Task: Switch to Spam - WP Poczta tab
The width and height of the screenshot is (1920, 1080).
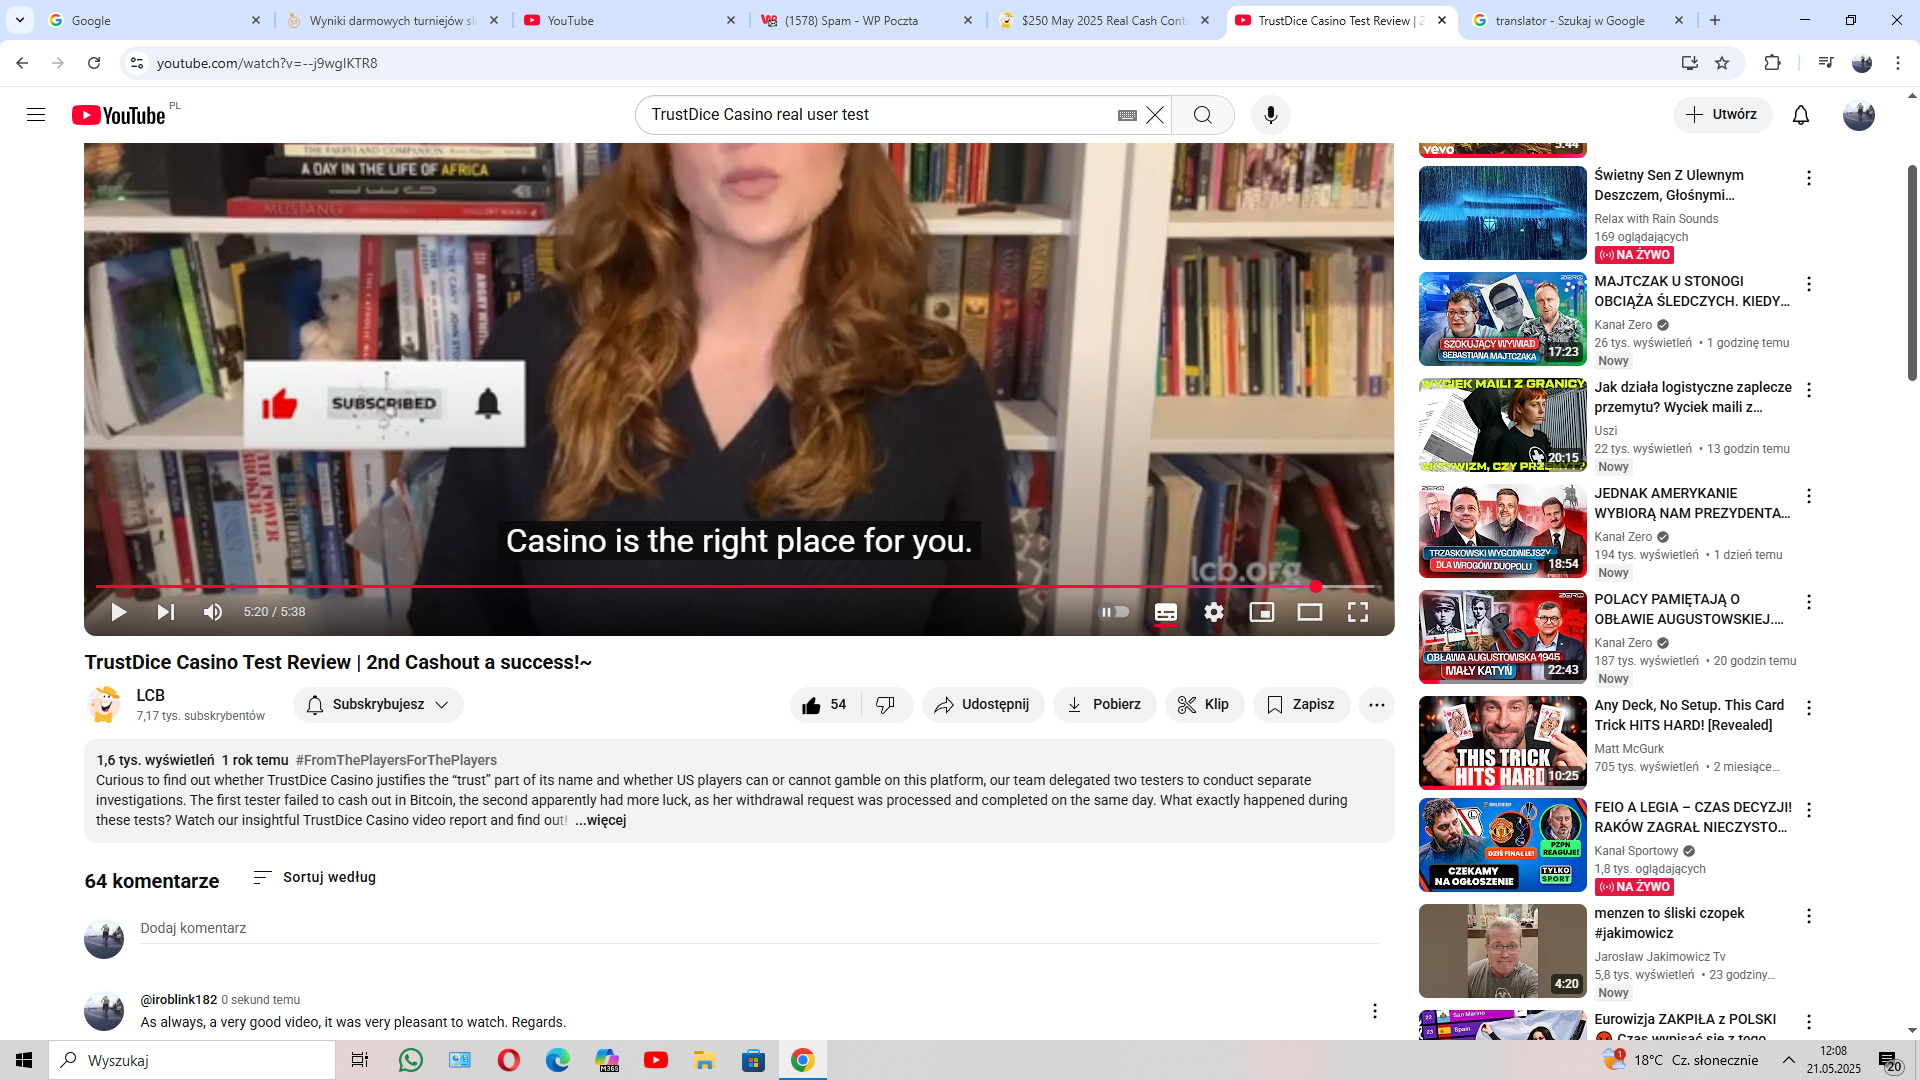Action: click(x=868, y=20)
